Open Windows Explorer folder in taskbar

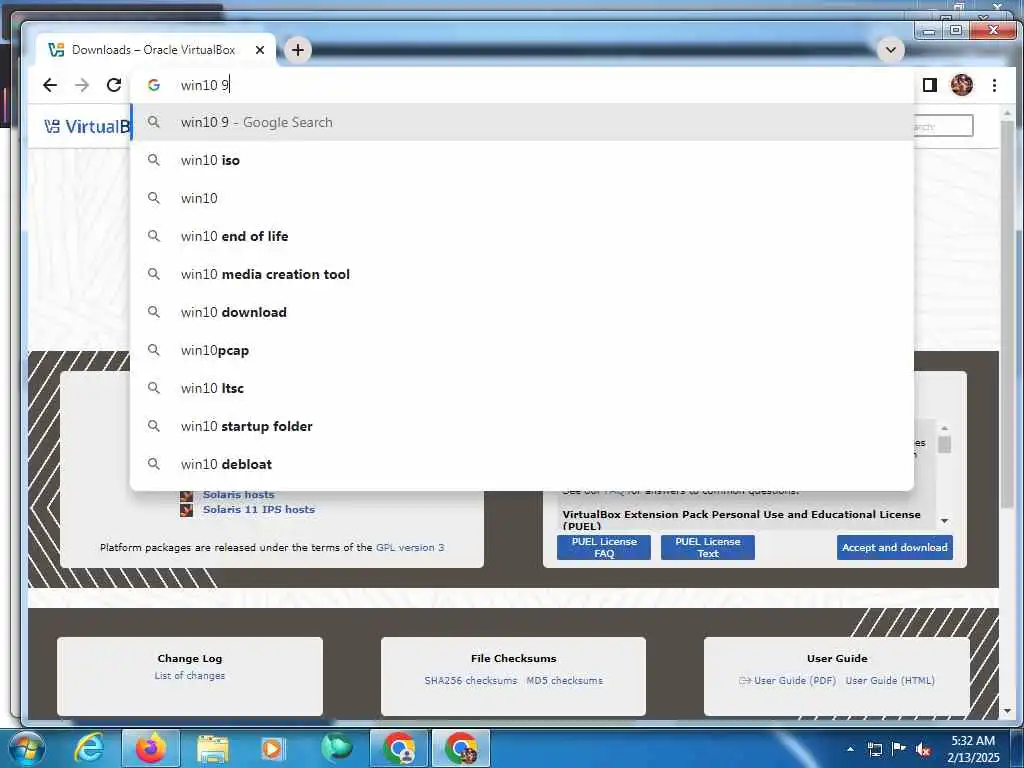(212, 749)
